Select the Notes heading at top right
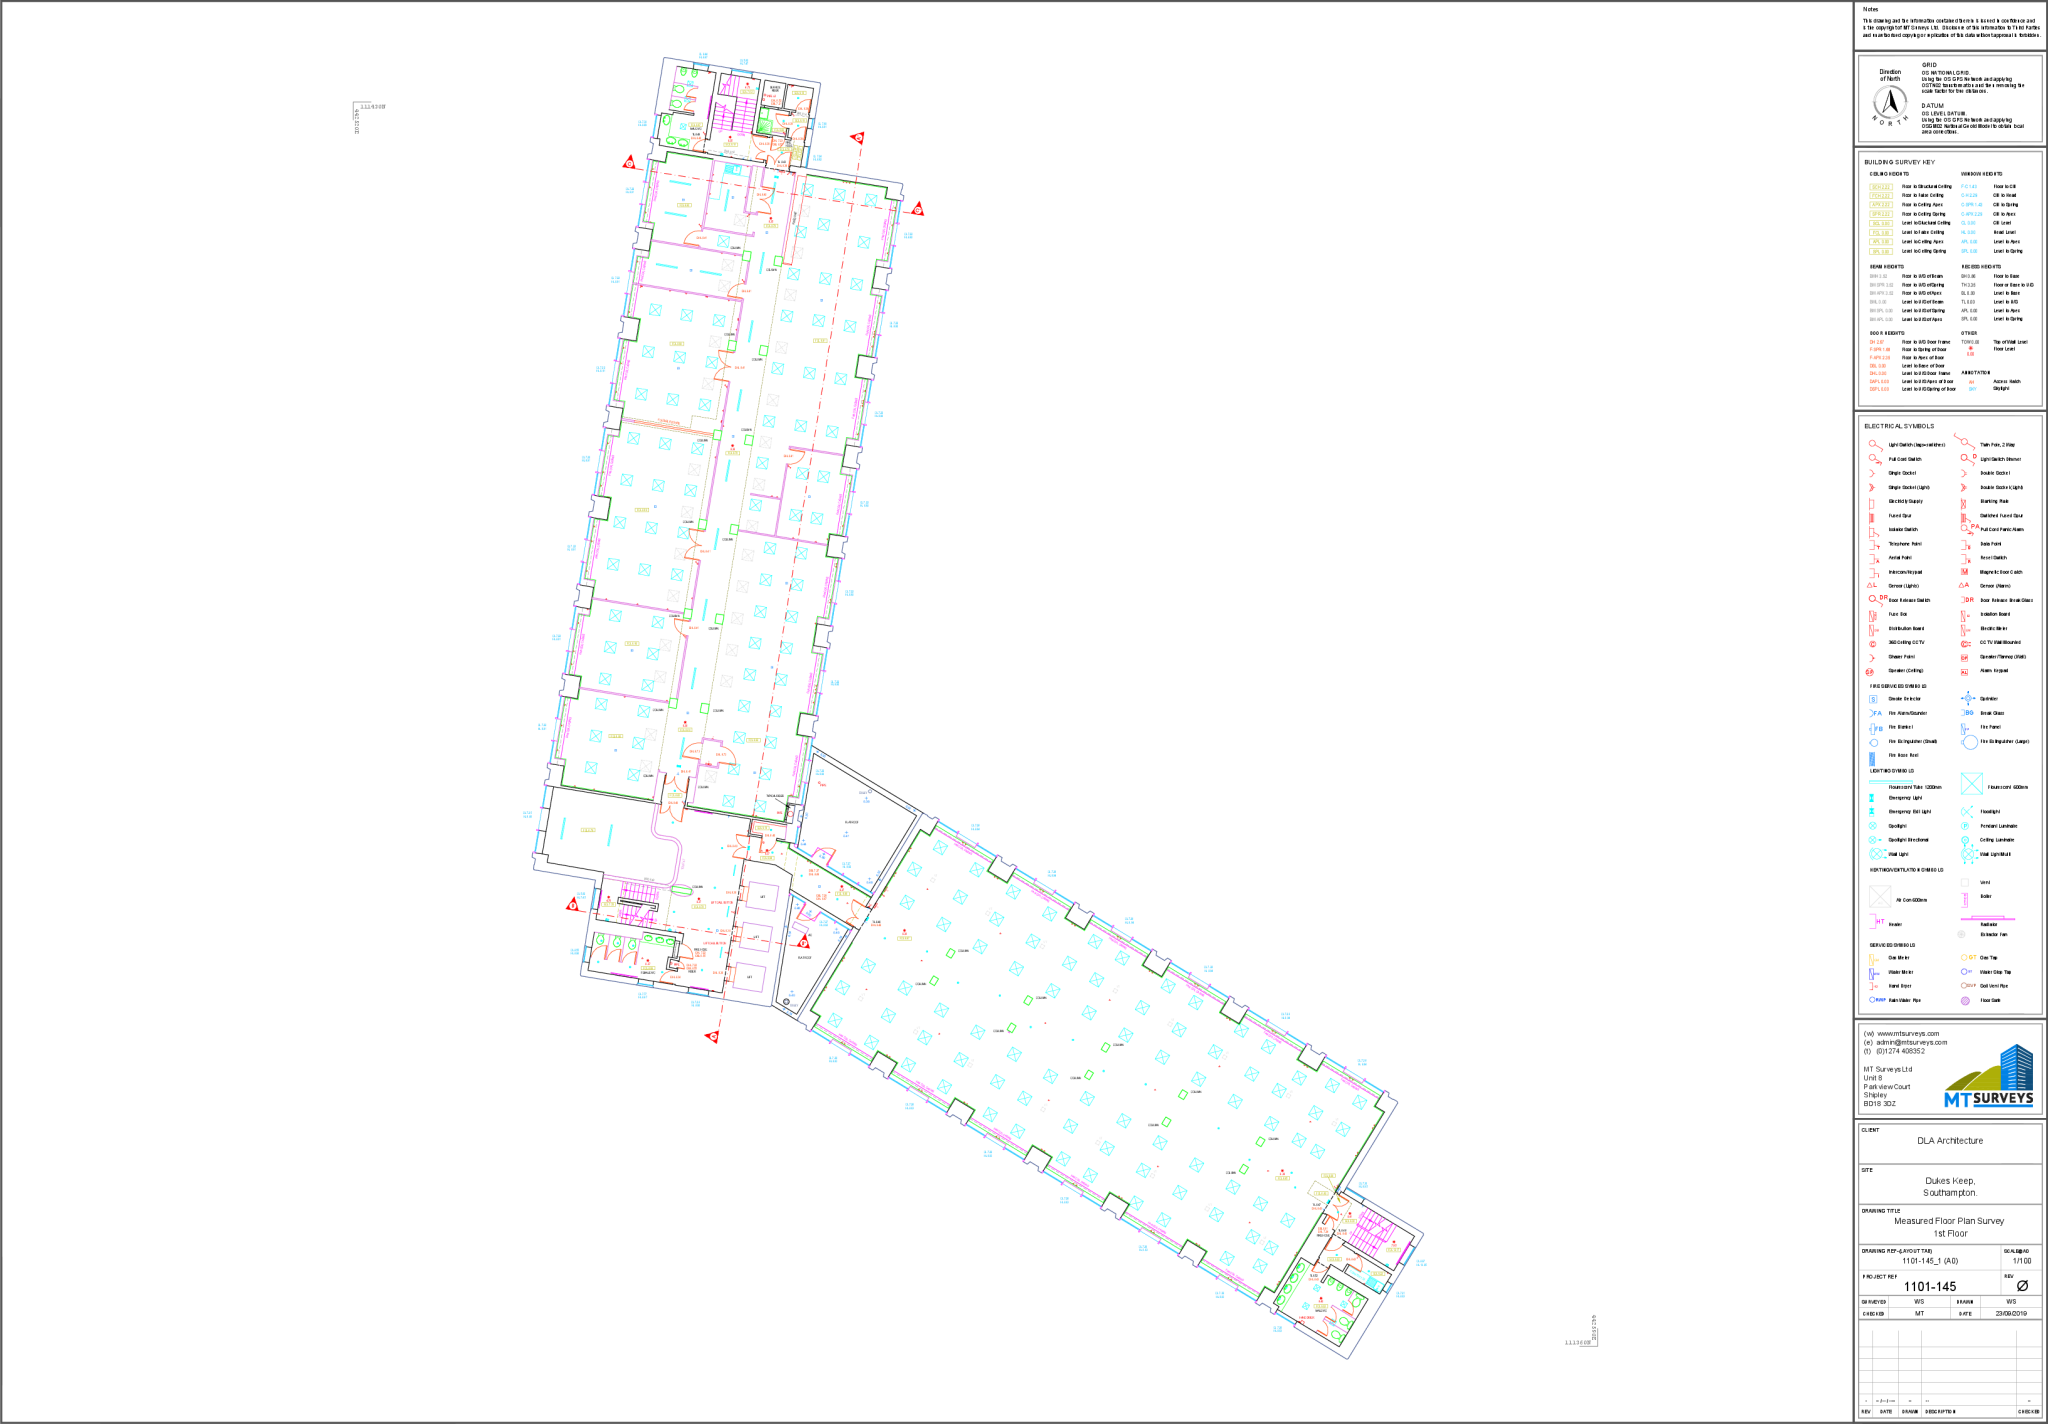 pos(1870,9)
